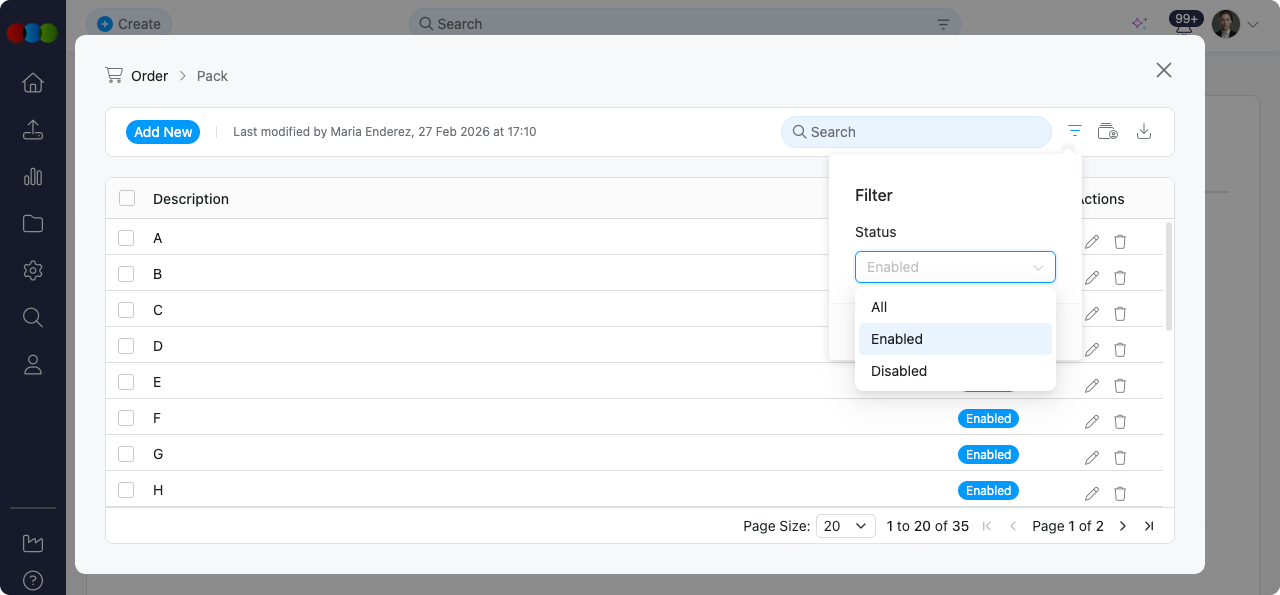Open the Home icon in sidebar
The image size is (1280, 595).
click(x=33, y=83)
